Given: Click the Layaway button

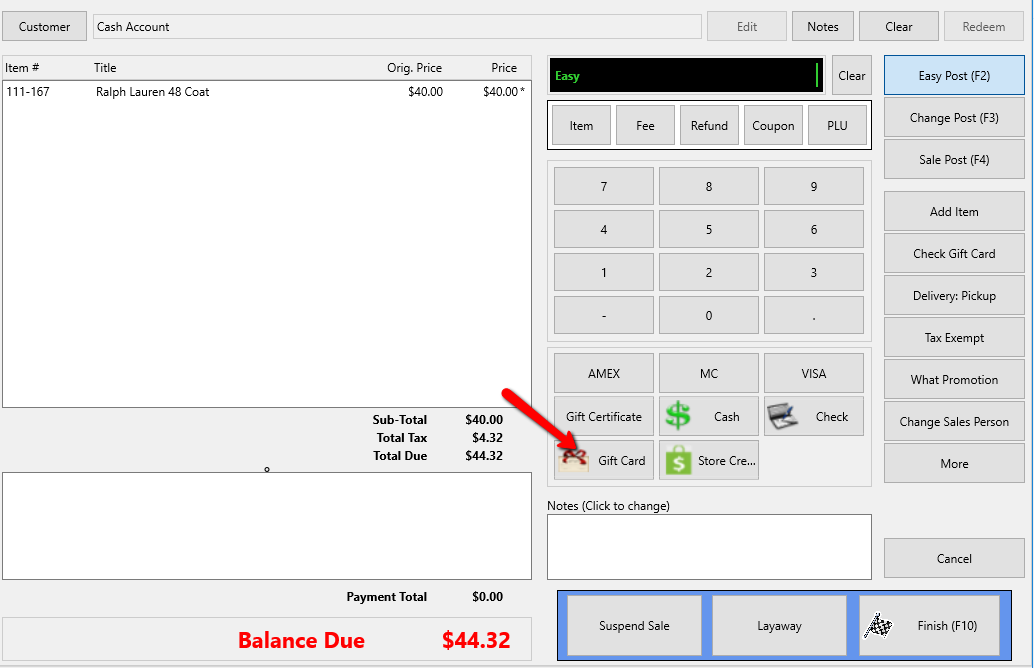Looking at the screenshot, I should [779, 625].
